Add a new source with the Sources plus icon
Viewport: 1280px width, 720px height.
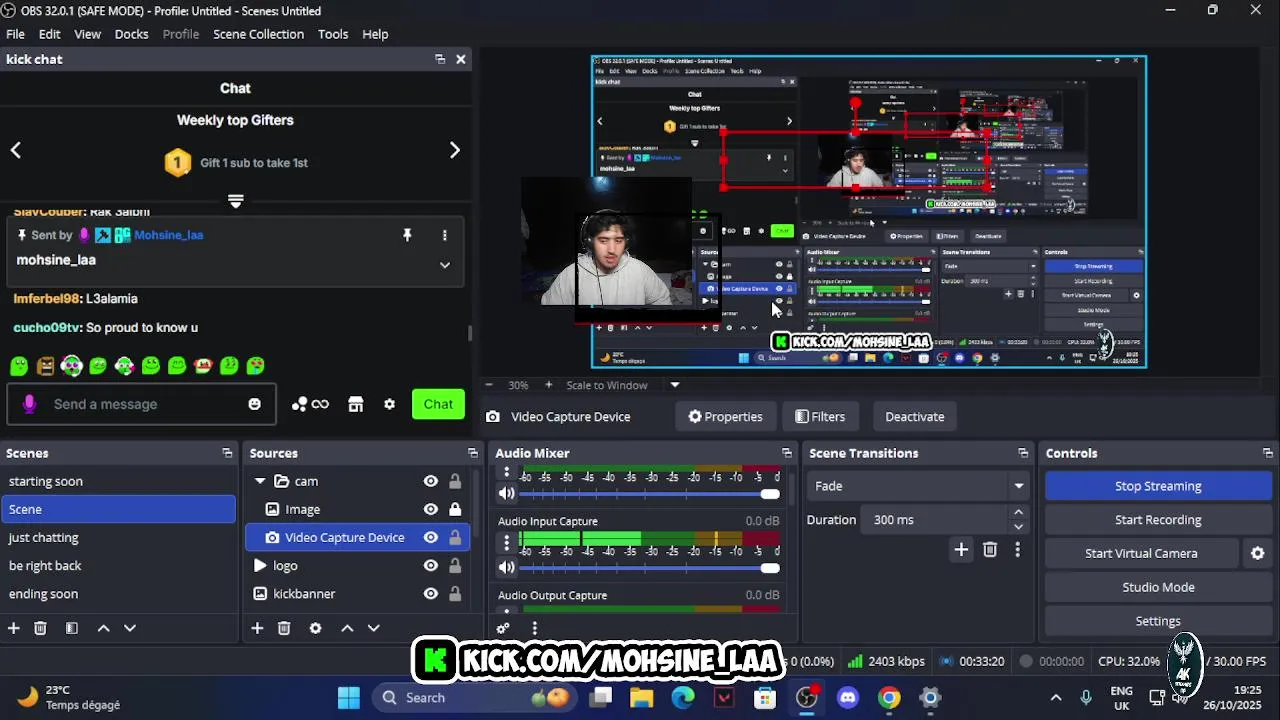tap(257, 628)
